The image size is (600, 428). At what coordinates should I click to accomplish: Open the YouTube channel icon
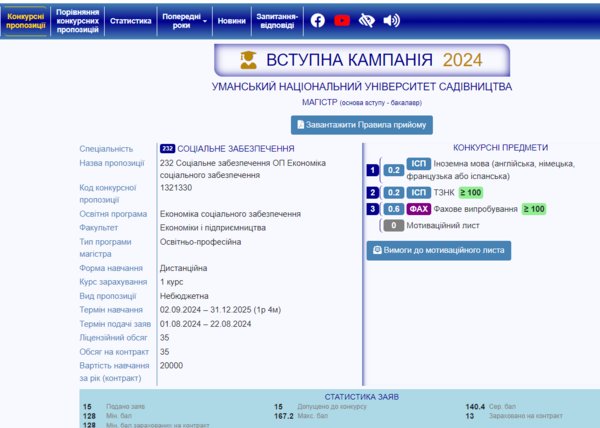[342, 20]
